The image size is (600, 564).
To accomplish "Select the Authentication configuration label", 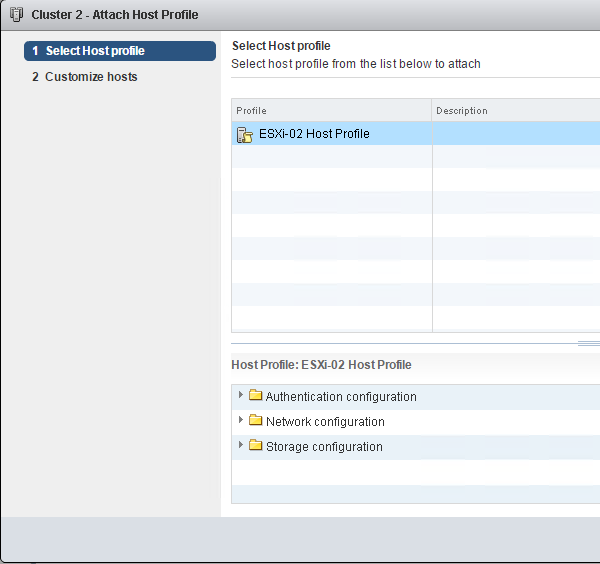I will point(341,397).
